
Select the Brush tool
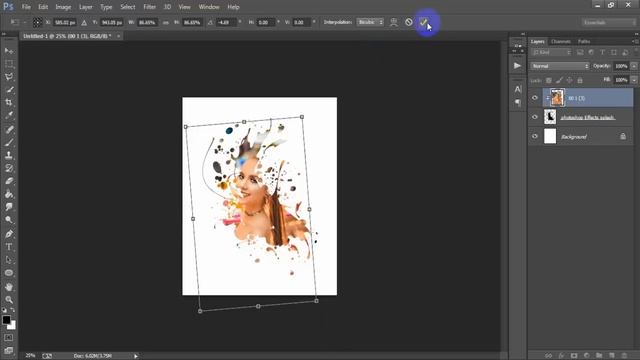[9, 142]
